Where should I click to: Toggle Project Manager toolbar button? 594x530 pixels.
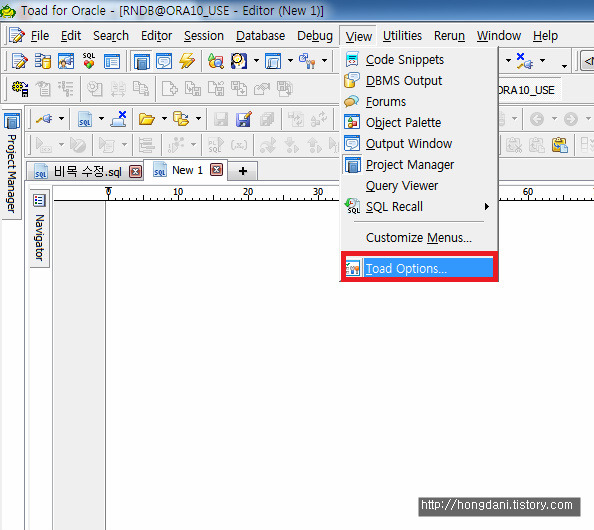tap(142, 61)
